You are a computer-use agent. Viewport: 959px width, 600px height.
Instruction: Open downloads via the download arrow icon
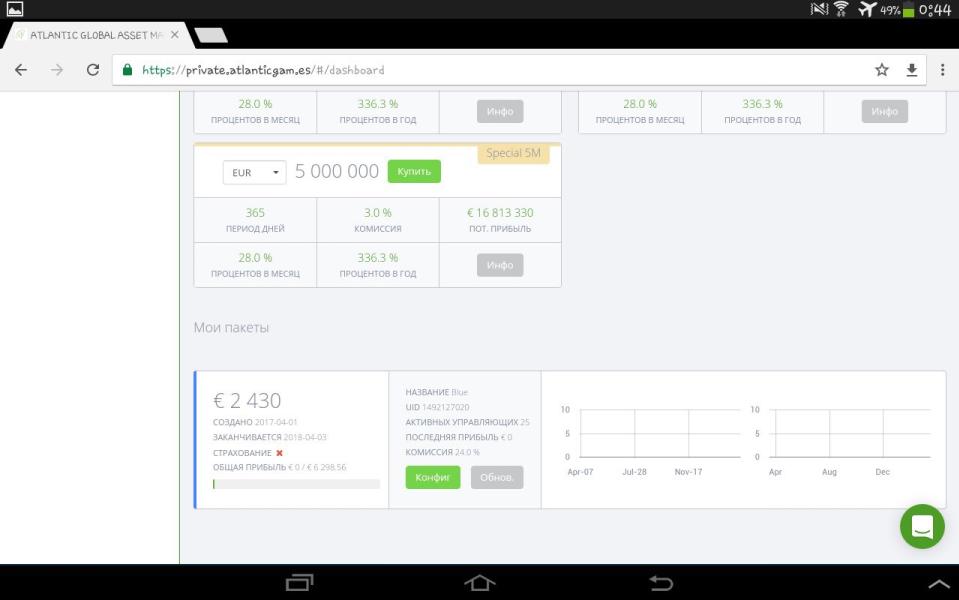pos(911,70)
